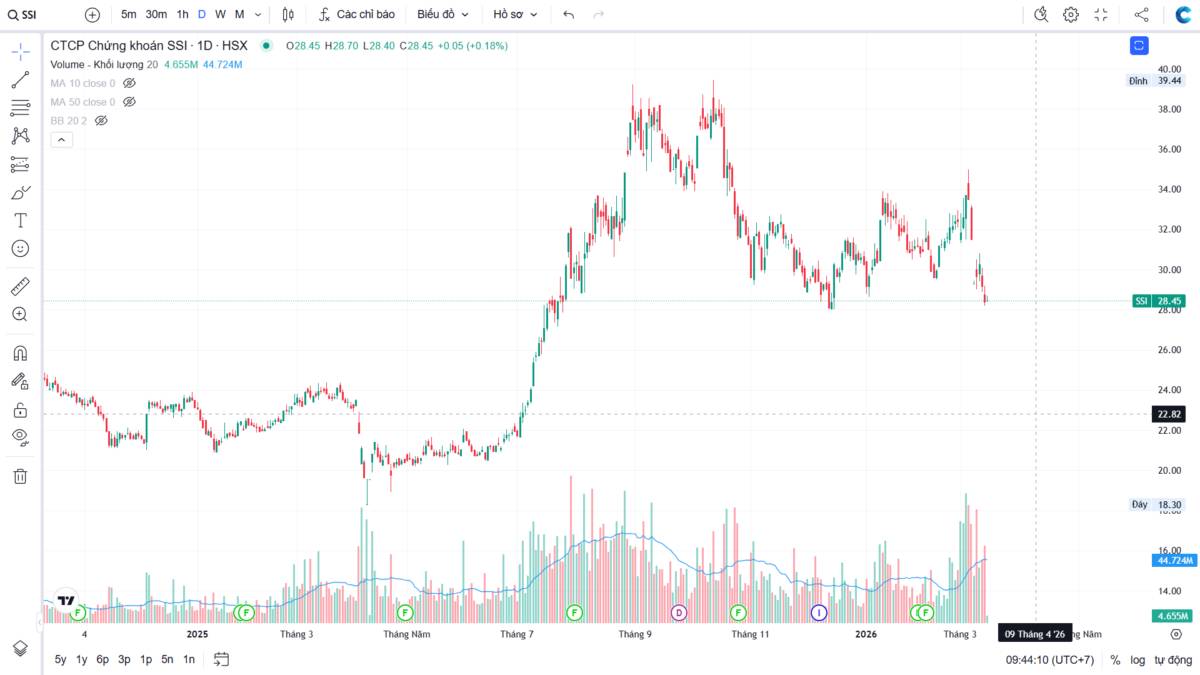Screen dimensions: 1200x675
Task: Toggle tự động auto scale
Action: pos(1173,660)
